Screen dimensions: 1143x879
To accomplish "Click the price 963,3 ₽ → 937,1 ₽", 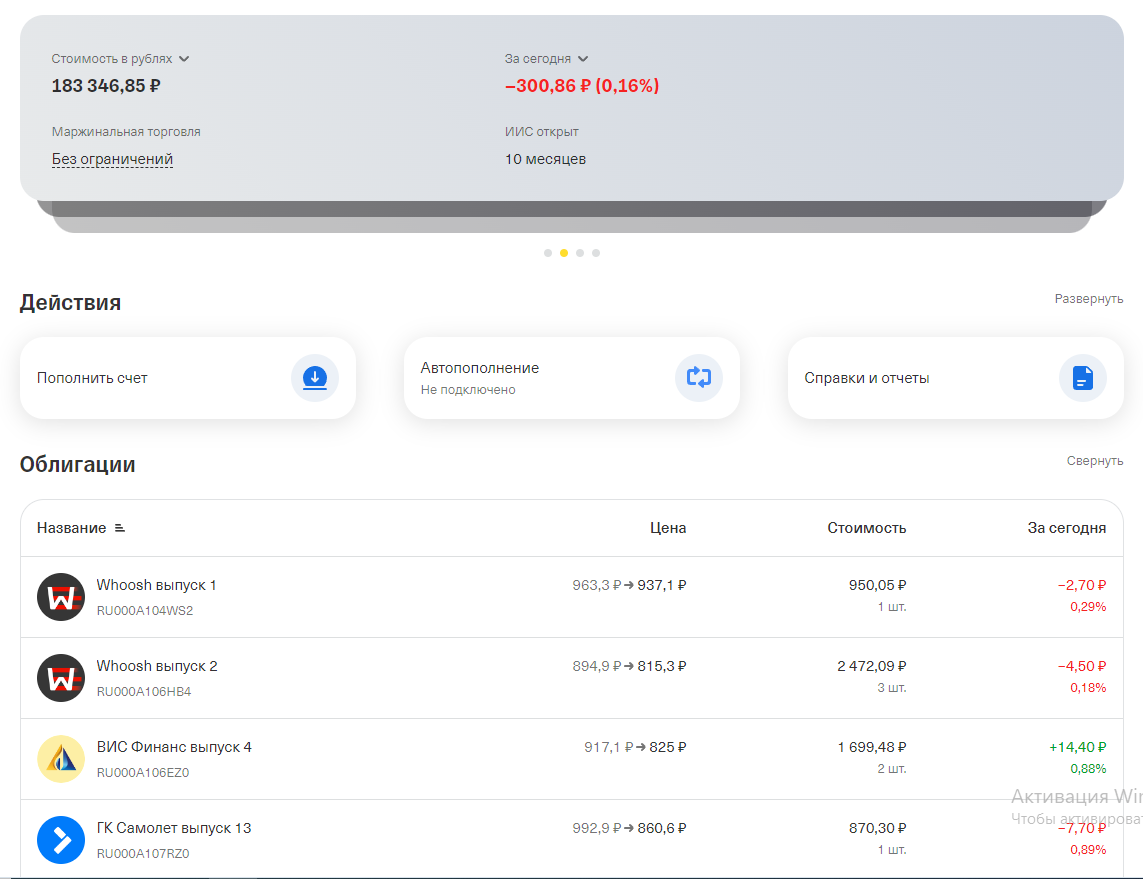I will click(x=629, y=585).
